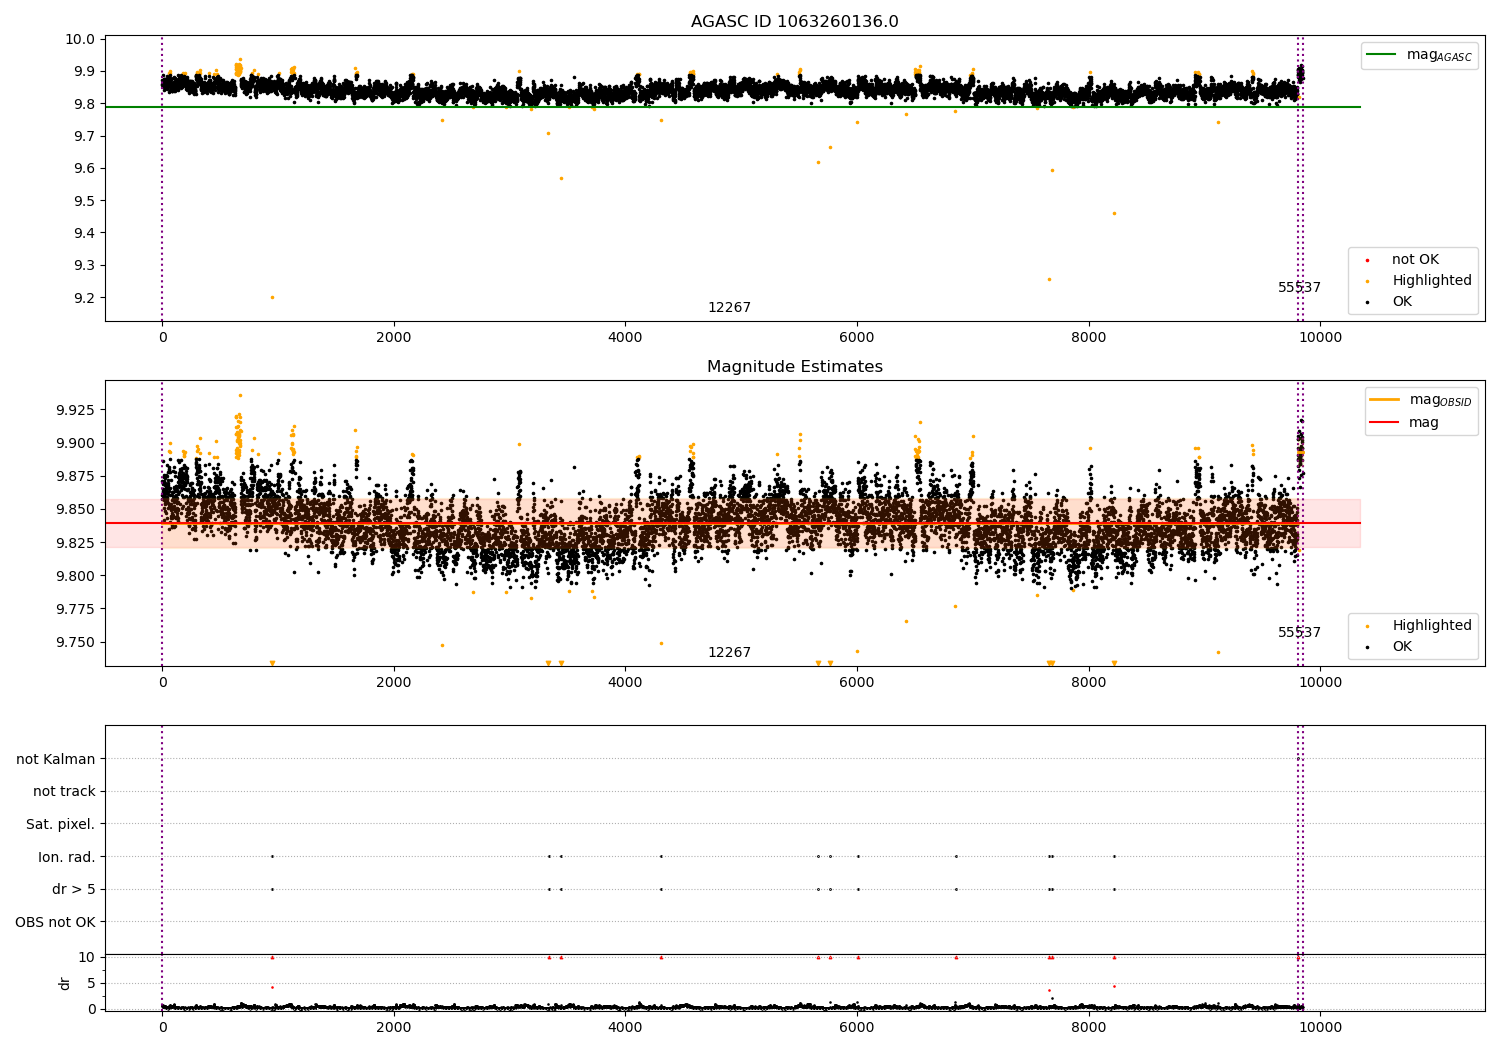The image size is (1500, 1050).
Task: Click the green mag AGASC legend line sample
Action: pyautogui.click(x=1381, y=55)
